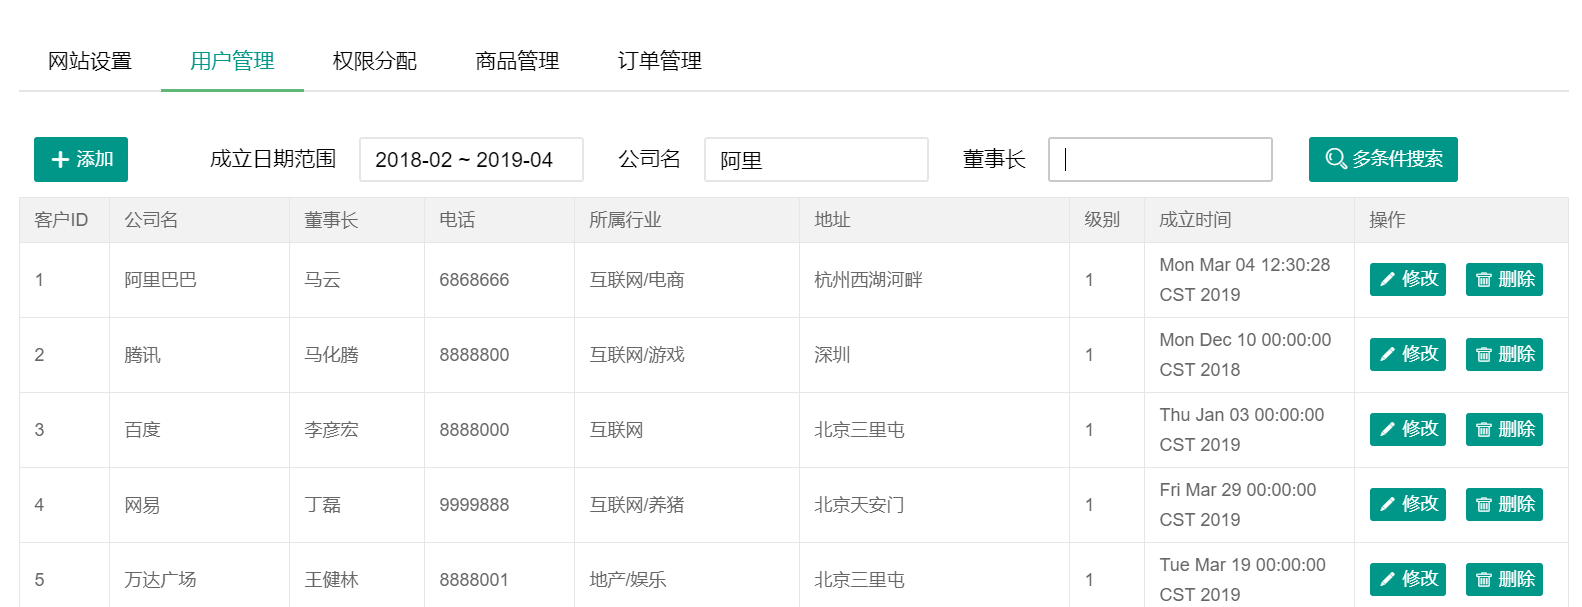
Task: Click into the 董事长 search field
Action: click(1160, 159)
